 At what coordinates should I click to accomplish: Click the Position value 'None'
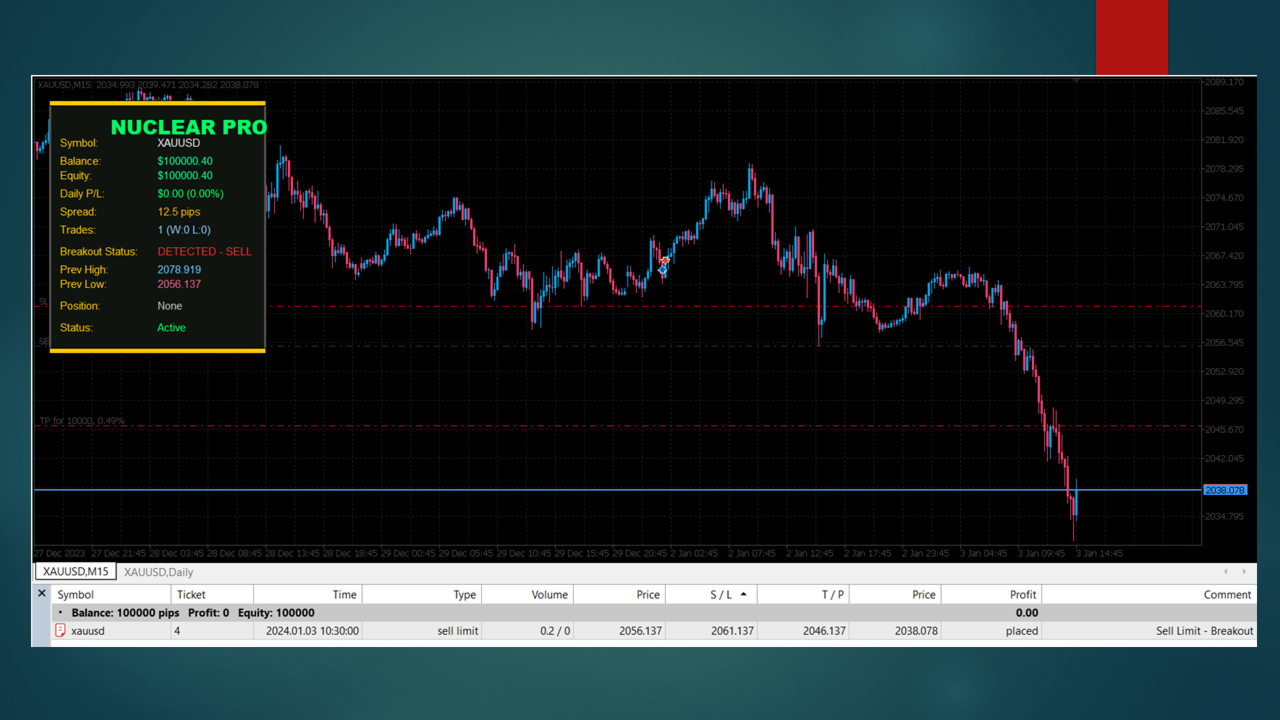coord(170,306)
